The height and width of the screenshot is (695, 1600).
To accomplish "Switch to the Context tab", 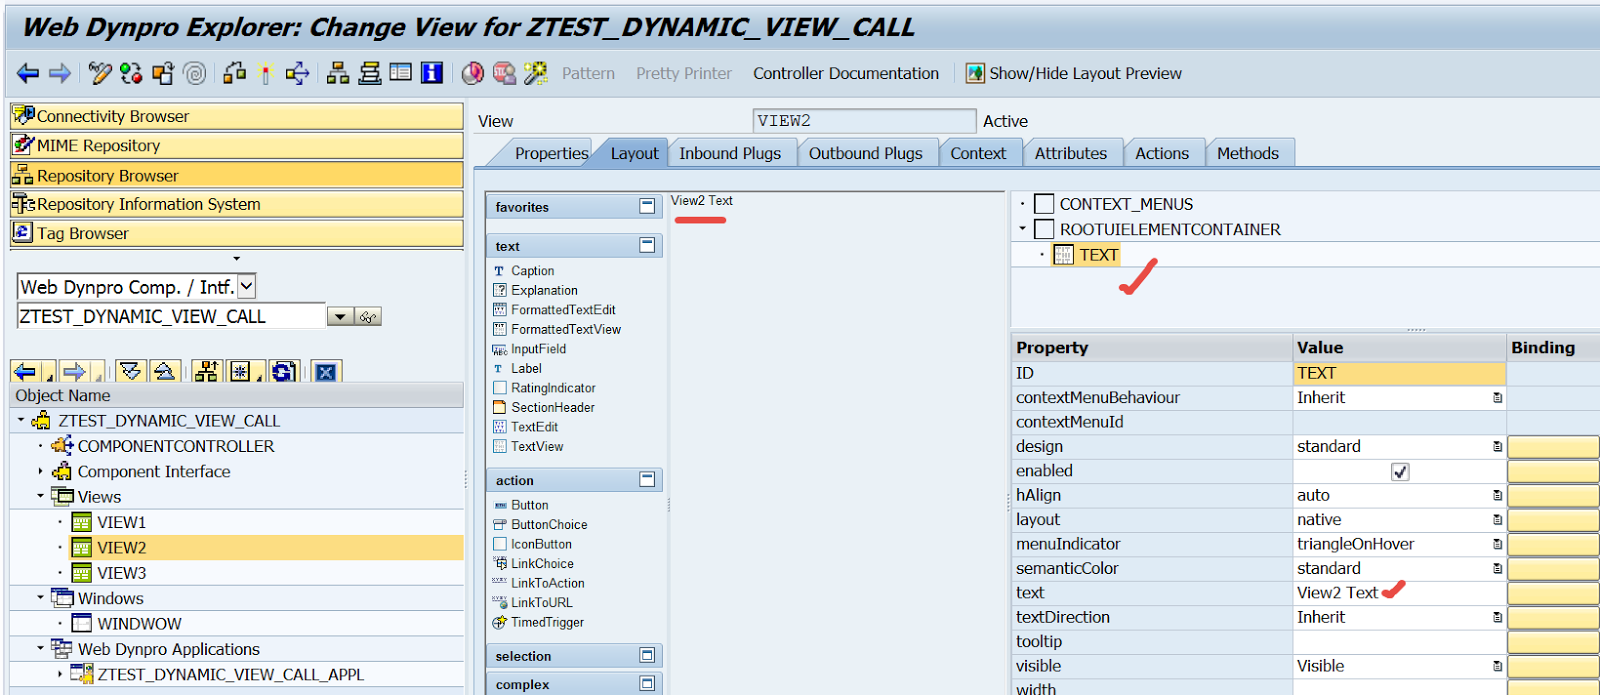I will click(x=977, y=153).
